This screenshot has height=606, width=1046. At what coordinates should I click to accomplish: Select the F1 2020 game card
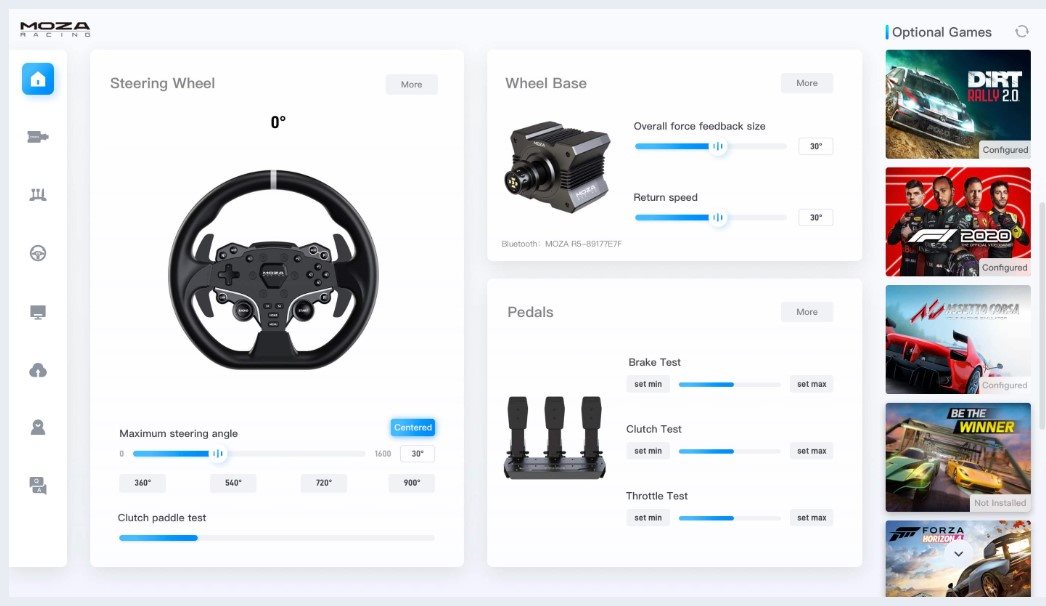pyautogui.click(x=958, y=222)
